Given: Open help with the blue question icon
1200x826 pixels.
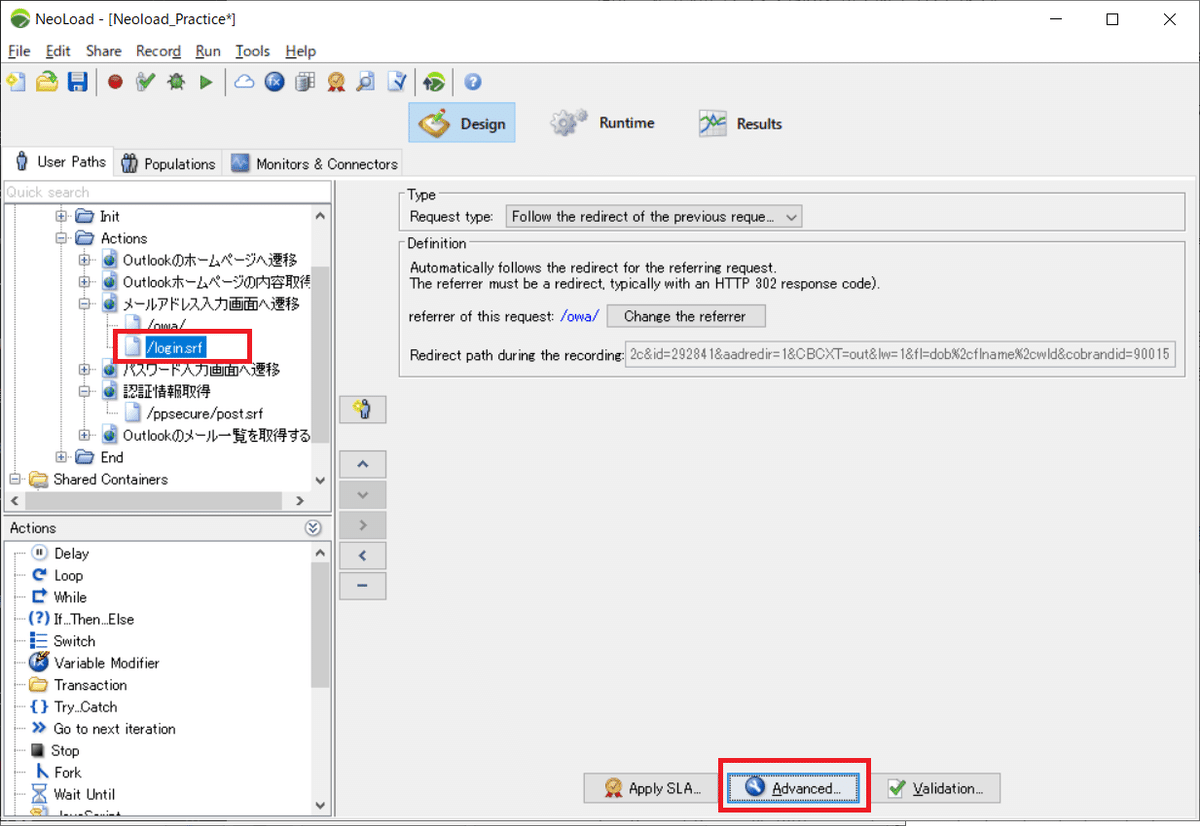Looking at the screenshot, I should (473, 82).
